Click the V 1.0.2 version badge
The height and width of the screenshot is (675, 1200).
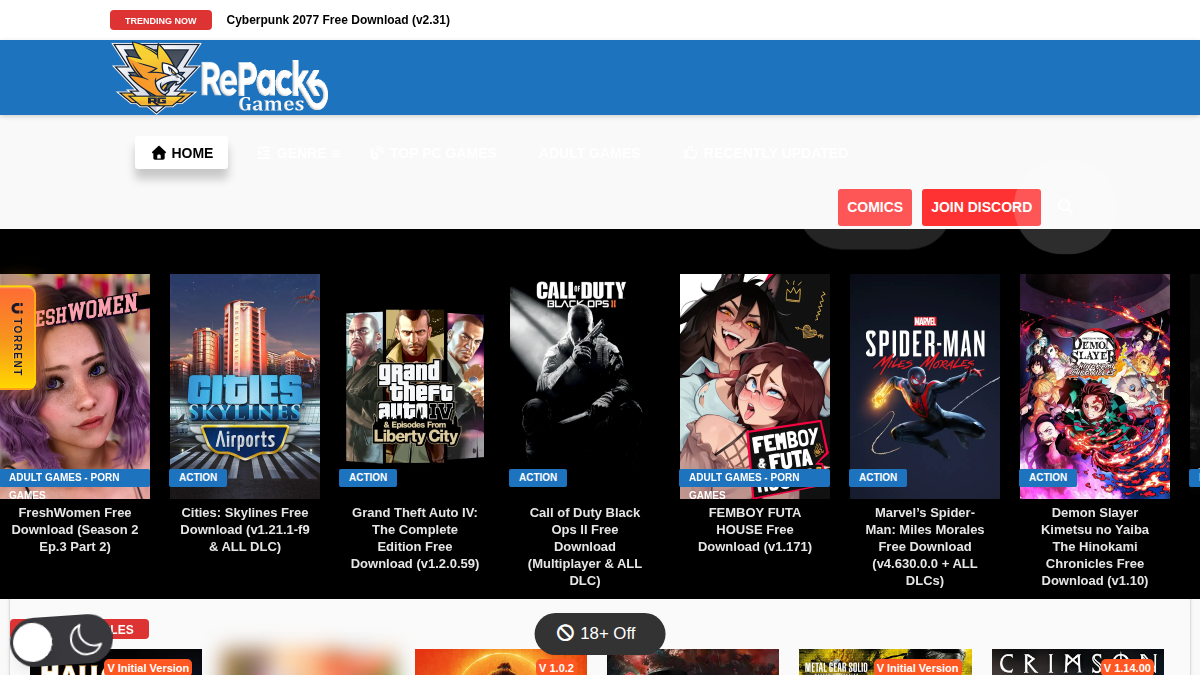556,667
